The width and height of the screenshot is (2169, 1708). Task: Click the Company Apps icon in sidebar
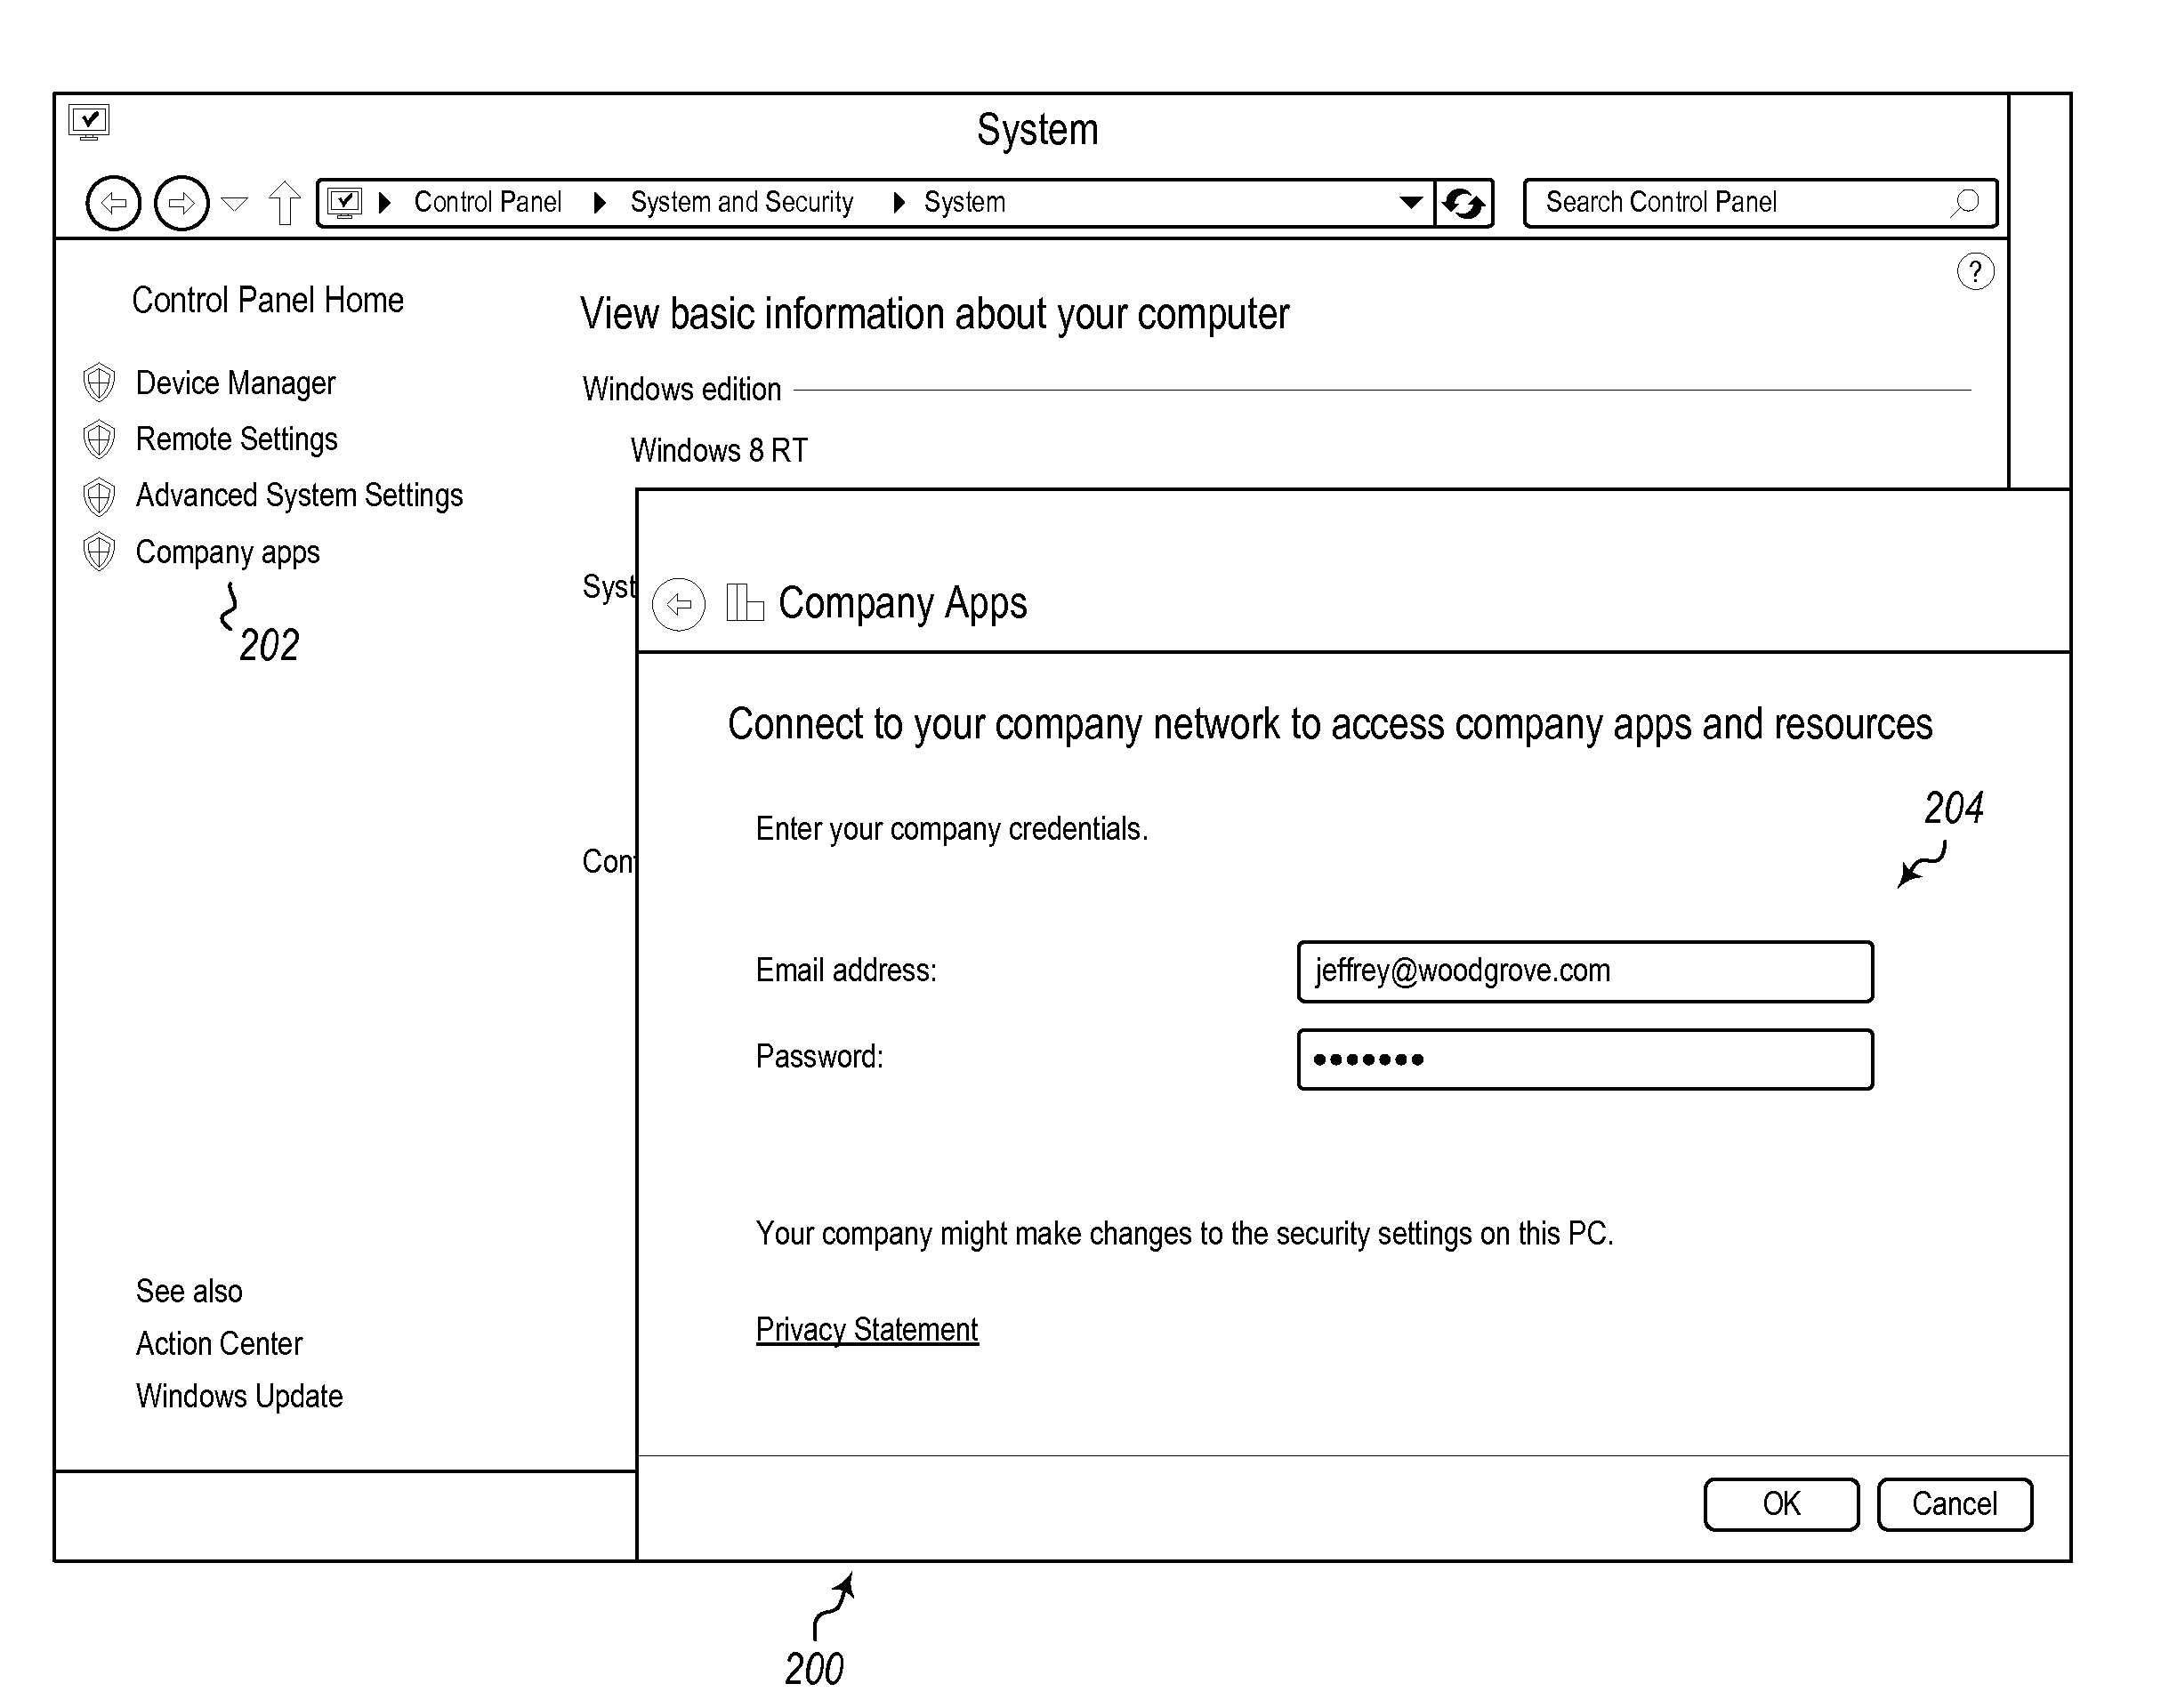click(99, 553)
